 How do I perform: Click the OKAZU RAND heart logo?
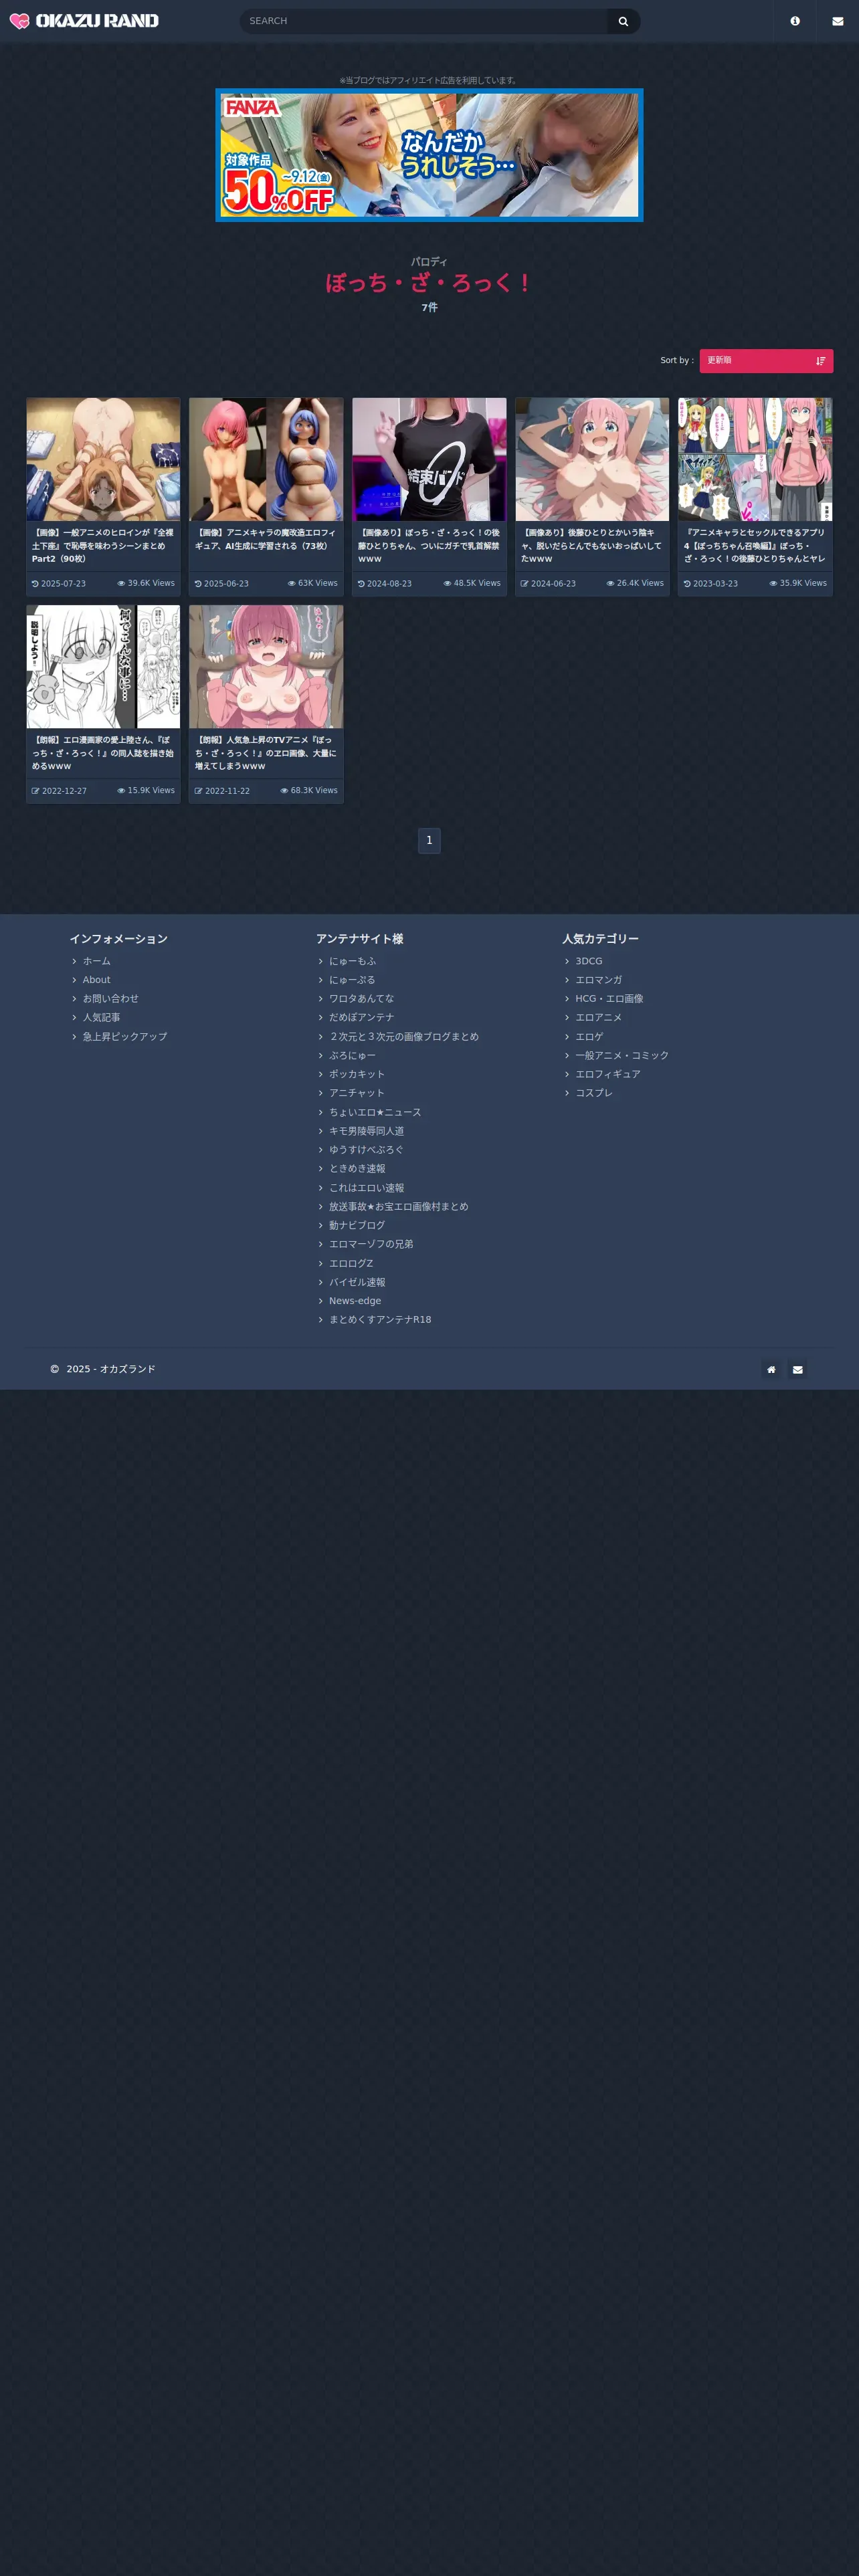tap(84, 21)
